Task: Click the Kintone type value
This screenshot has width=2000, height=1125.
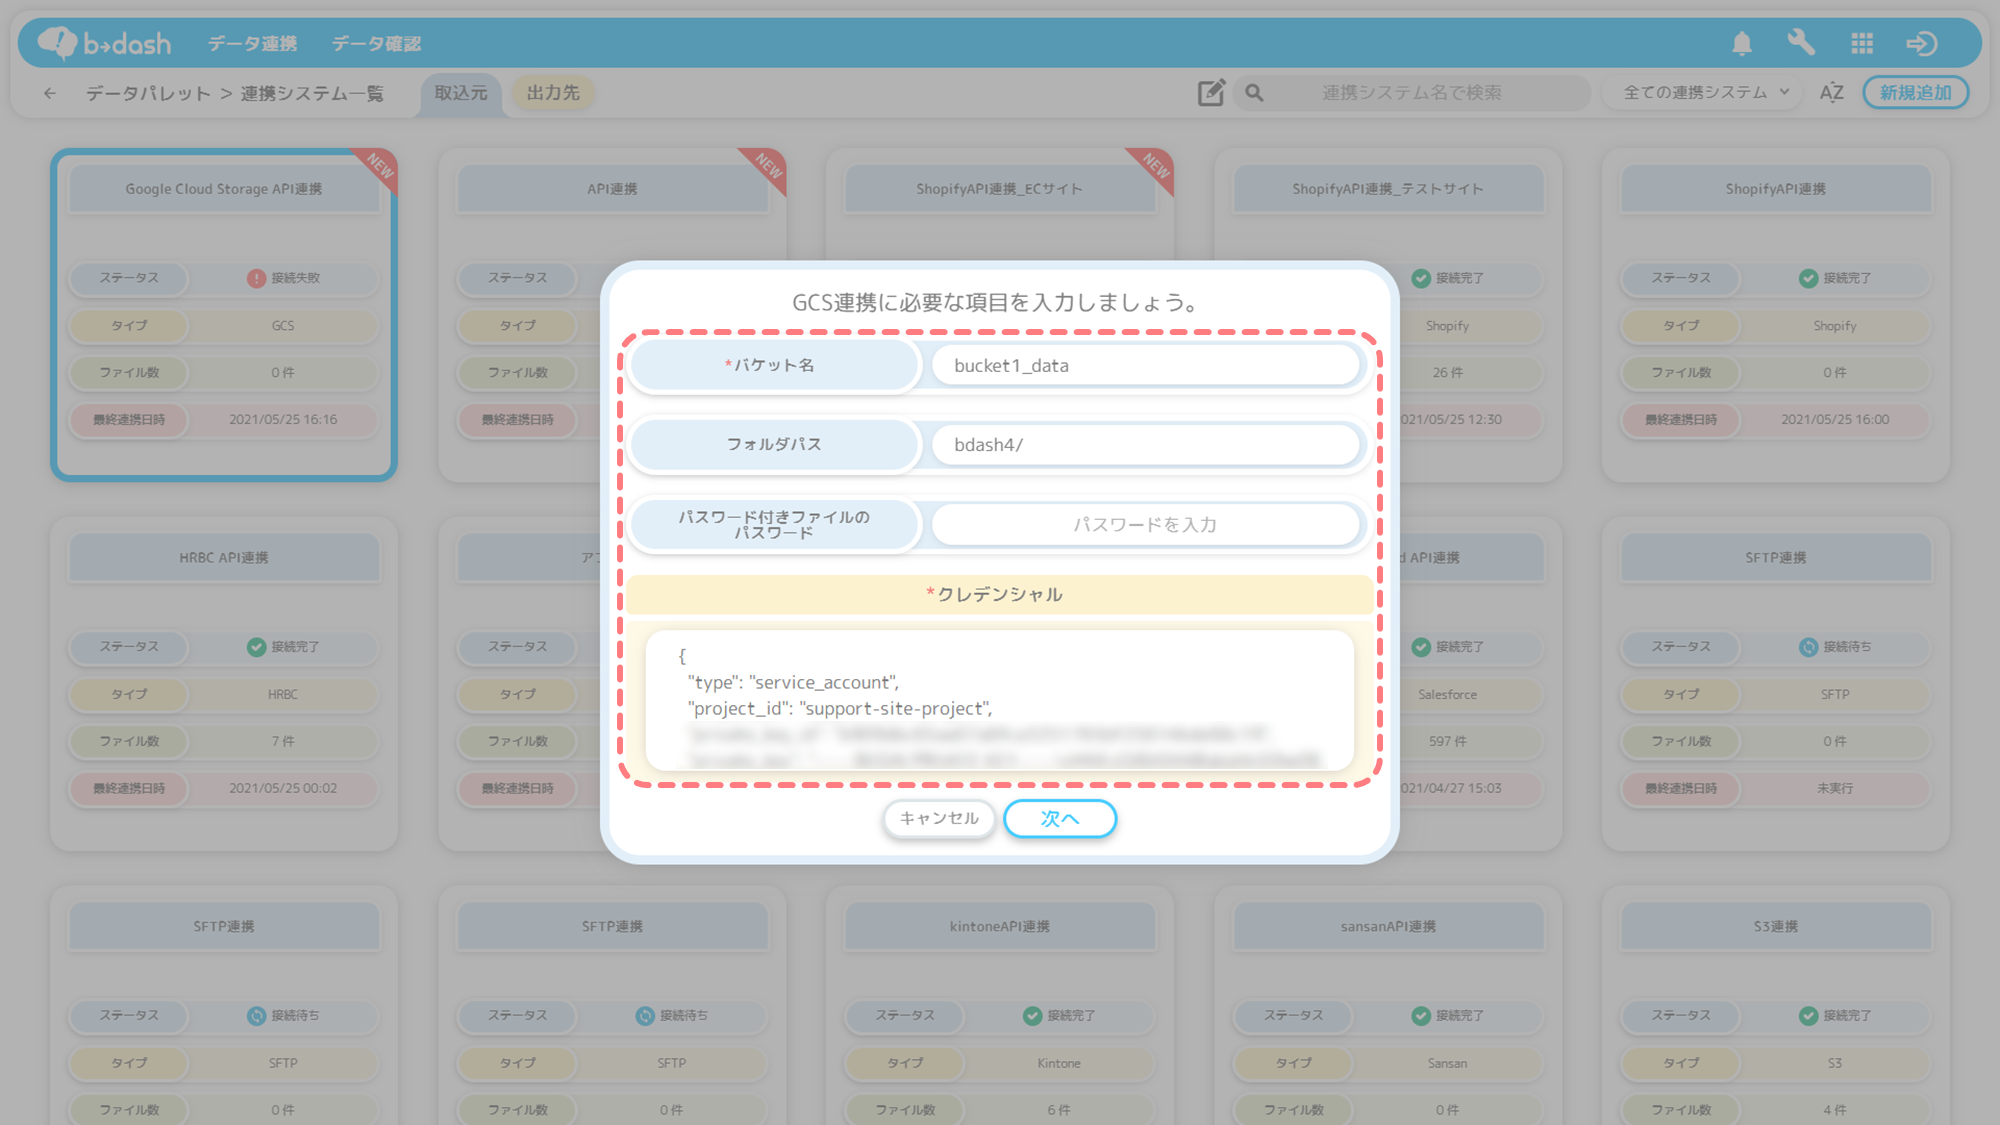Action: (1059, 1064)
